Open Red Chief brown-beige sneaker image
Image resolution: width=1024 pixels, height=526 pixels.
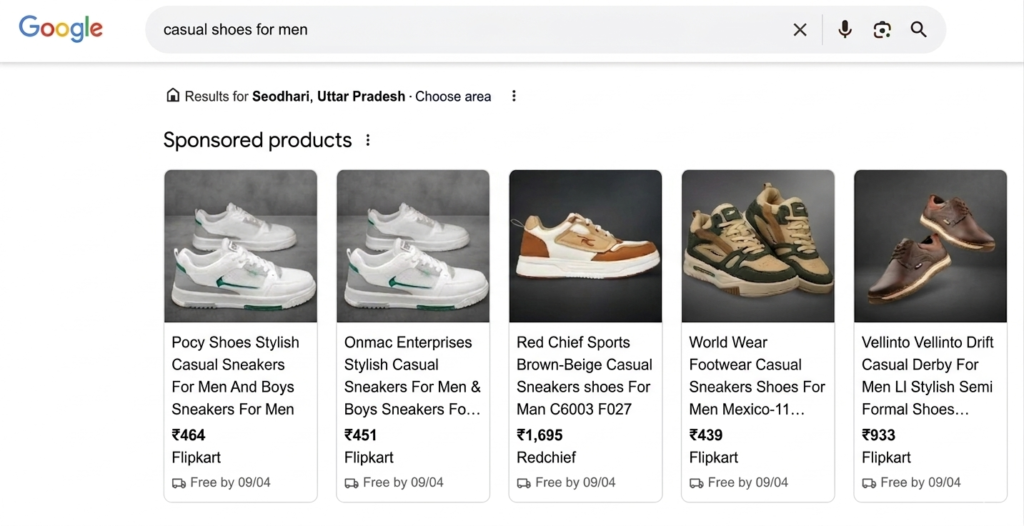click(x=585, y=246)
